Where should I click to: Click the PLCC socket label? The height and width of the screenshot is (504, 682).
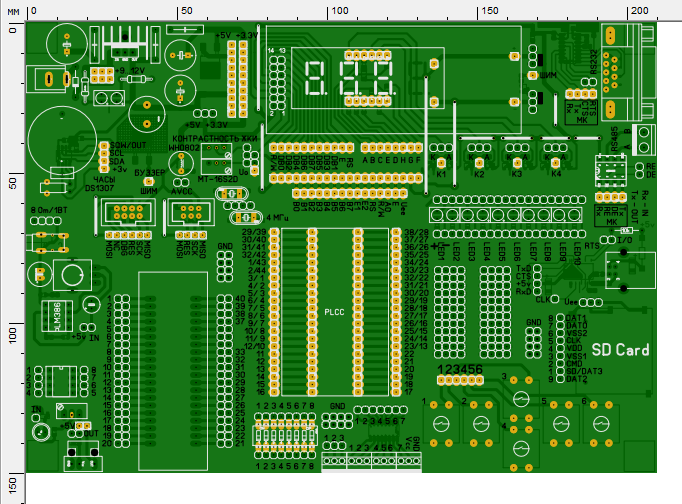[x=334, y=313]
